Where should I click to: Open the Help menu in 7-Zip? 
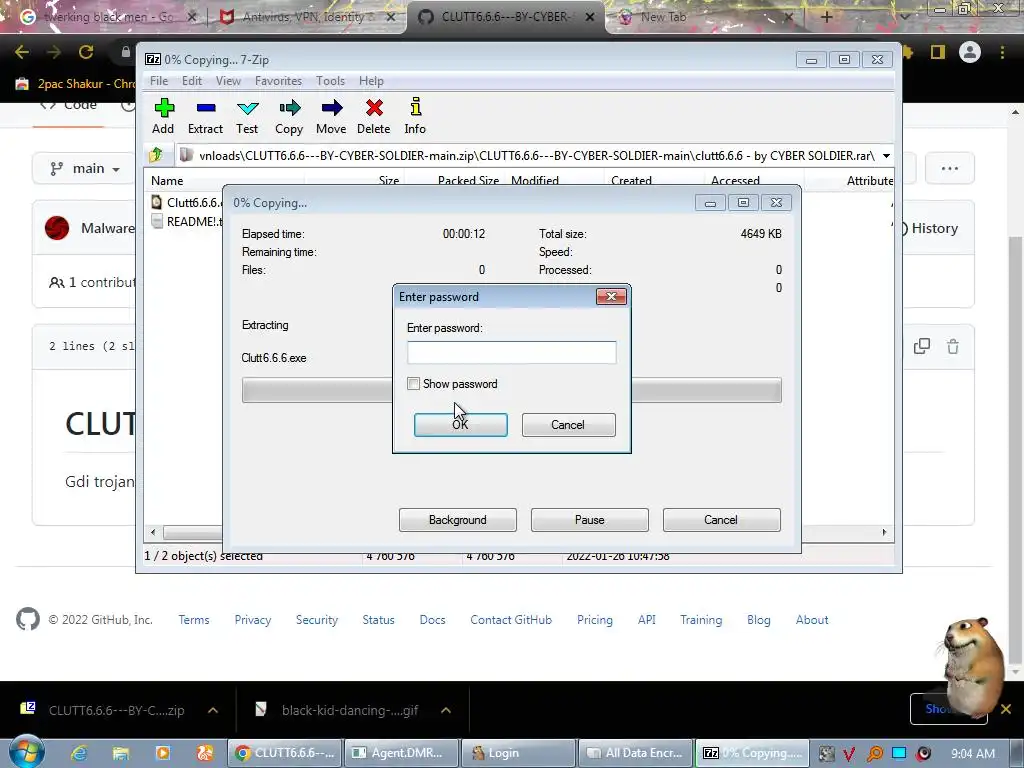click(371, 81)
